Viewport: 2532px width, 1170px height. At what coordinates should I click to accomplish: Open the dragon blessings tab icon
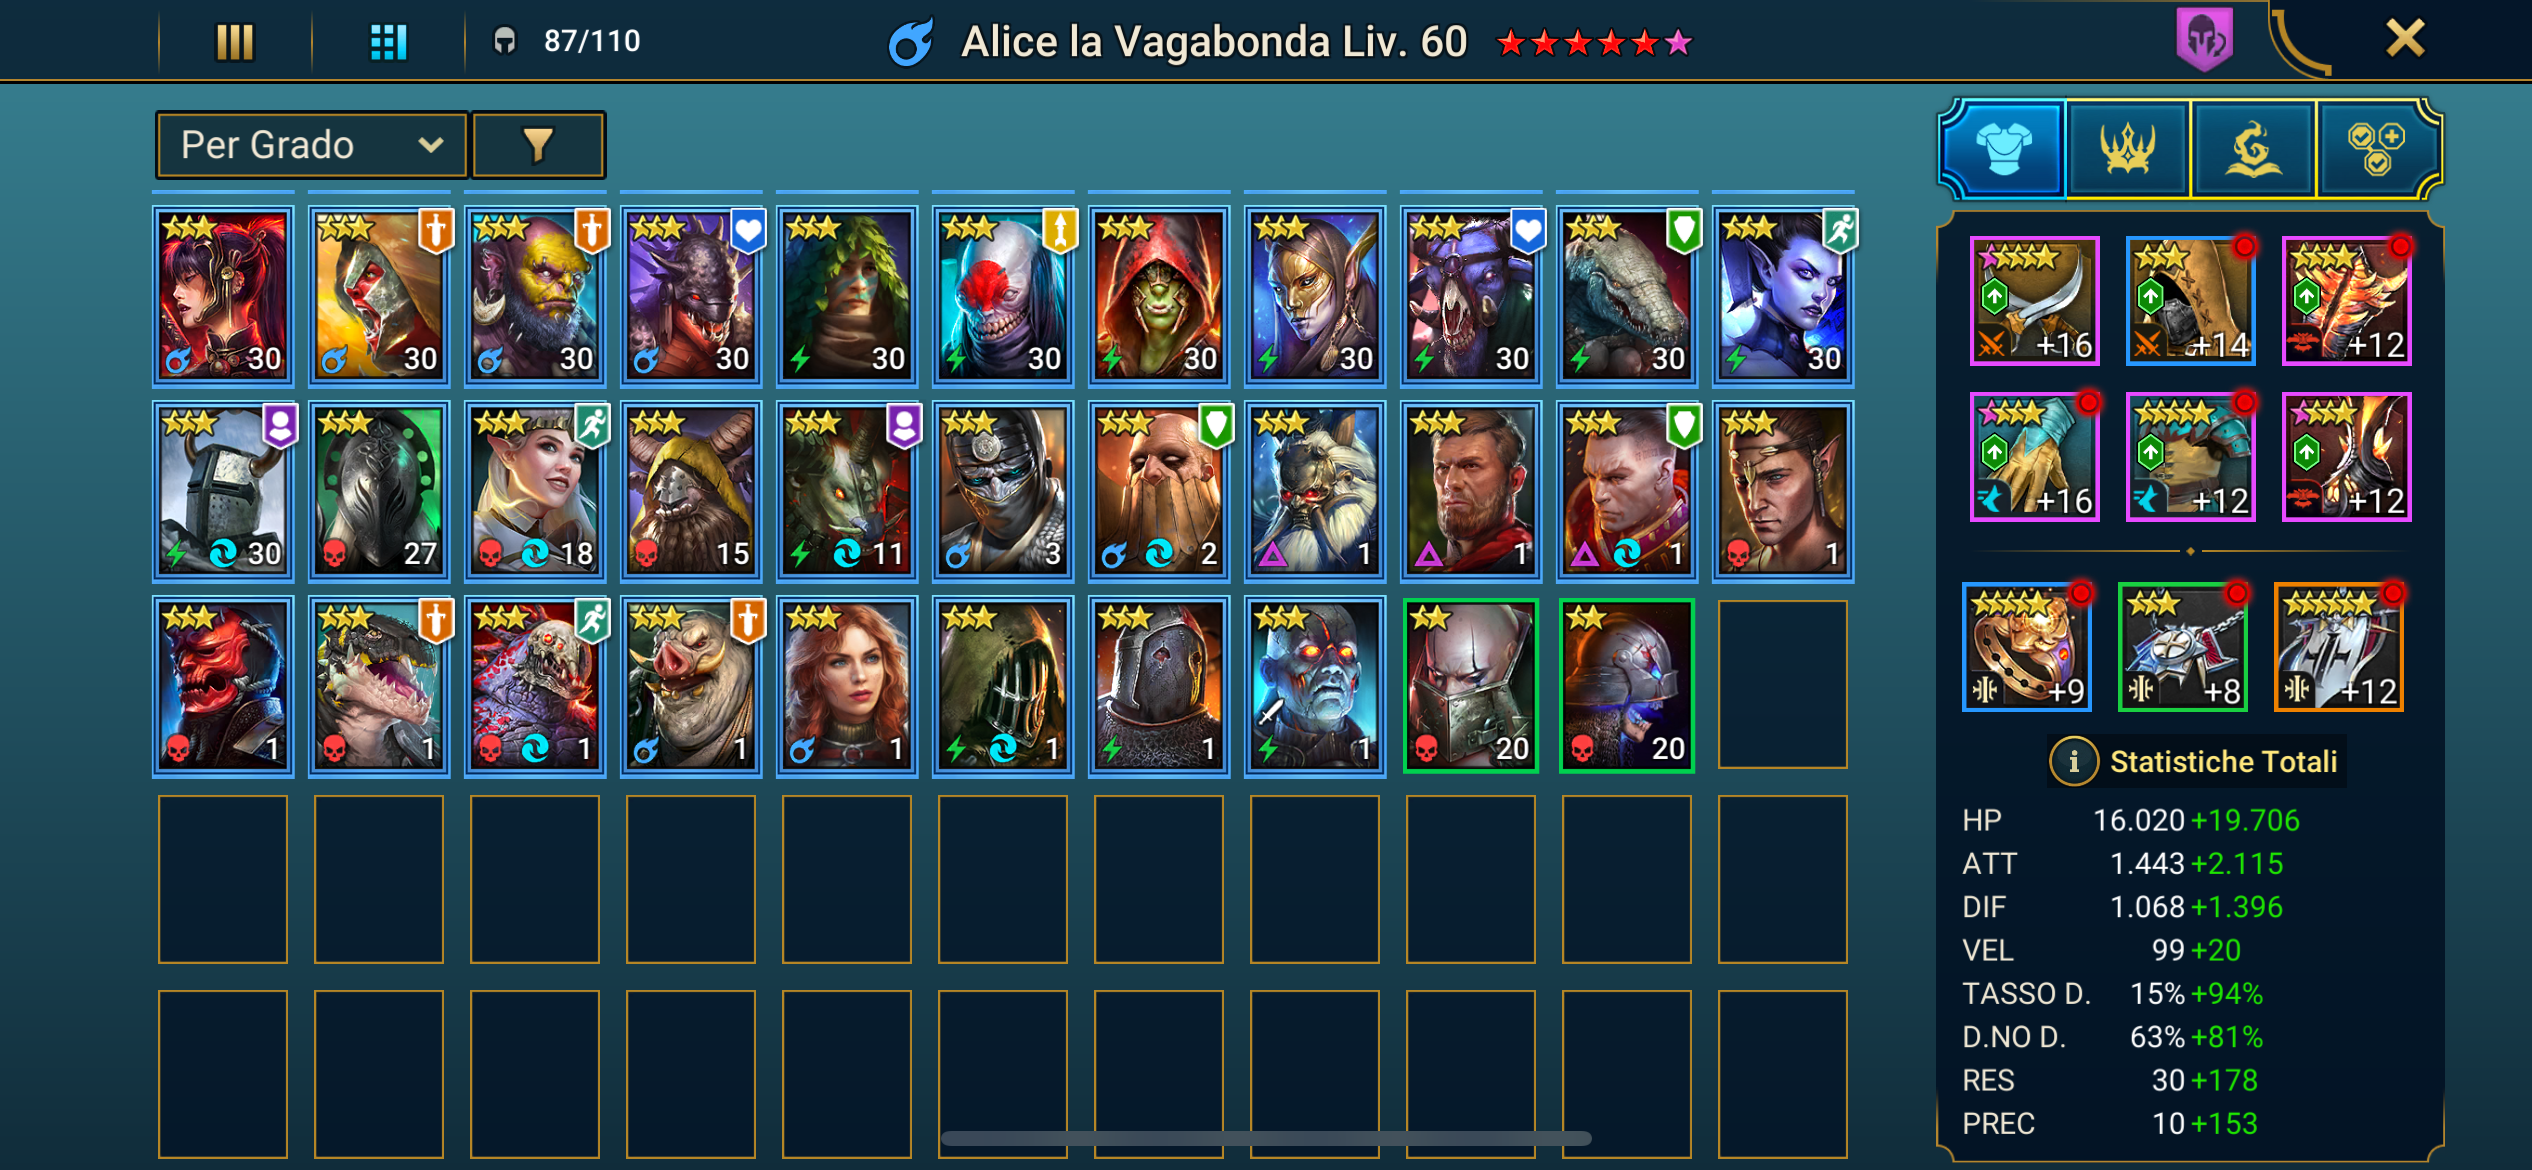coord(2253,150)
